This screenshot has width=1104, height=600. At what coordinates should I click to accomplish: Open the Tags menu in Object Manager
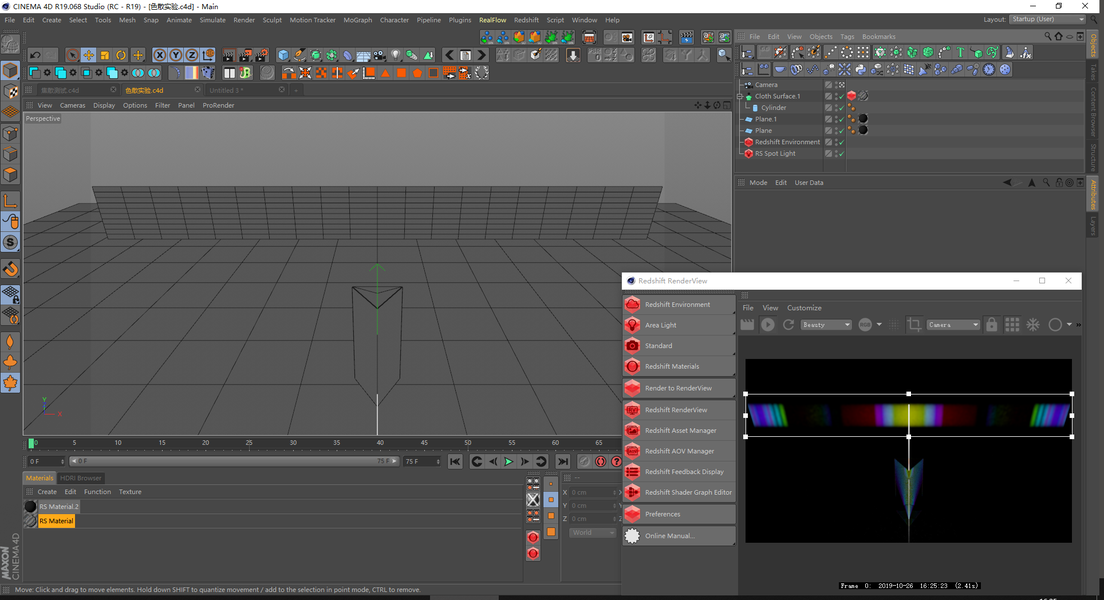[x=847, y=37]
